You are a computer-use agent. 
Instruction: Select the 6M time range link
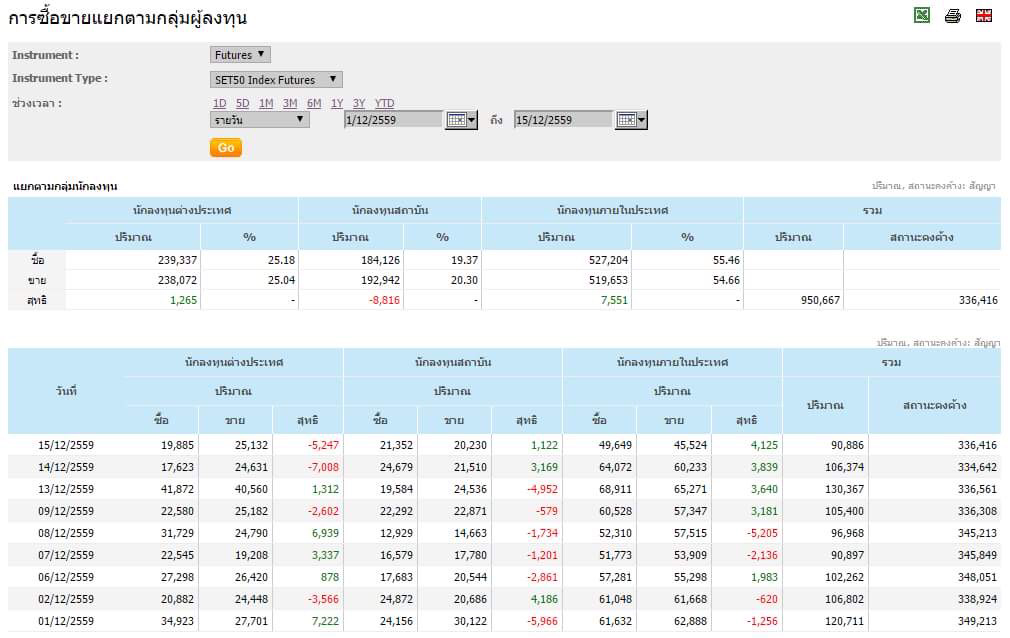coord(314,103)
